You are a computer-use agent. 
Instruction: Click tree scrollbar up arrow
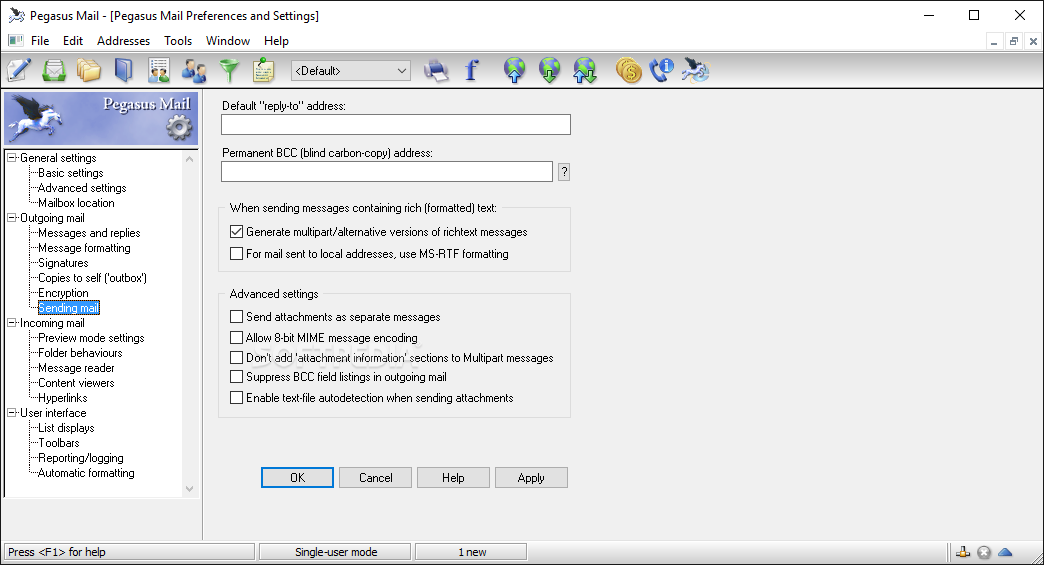pyautogui.click(x=189, y=159)
